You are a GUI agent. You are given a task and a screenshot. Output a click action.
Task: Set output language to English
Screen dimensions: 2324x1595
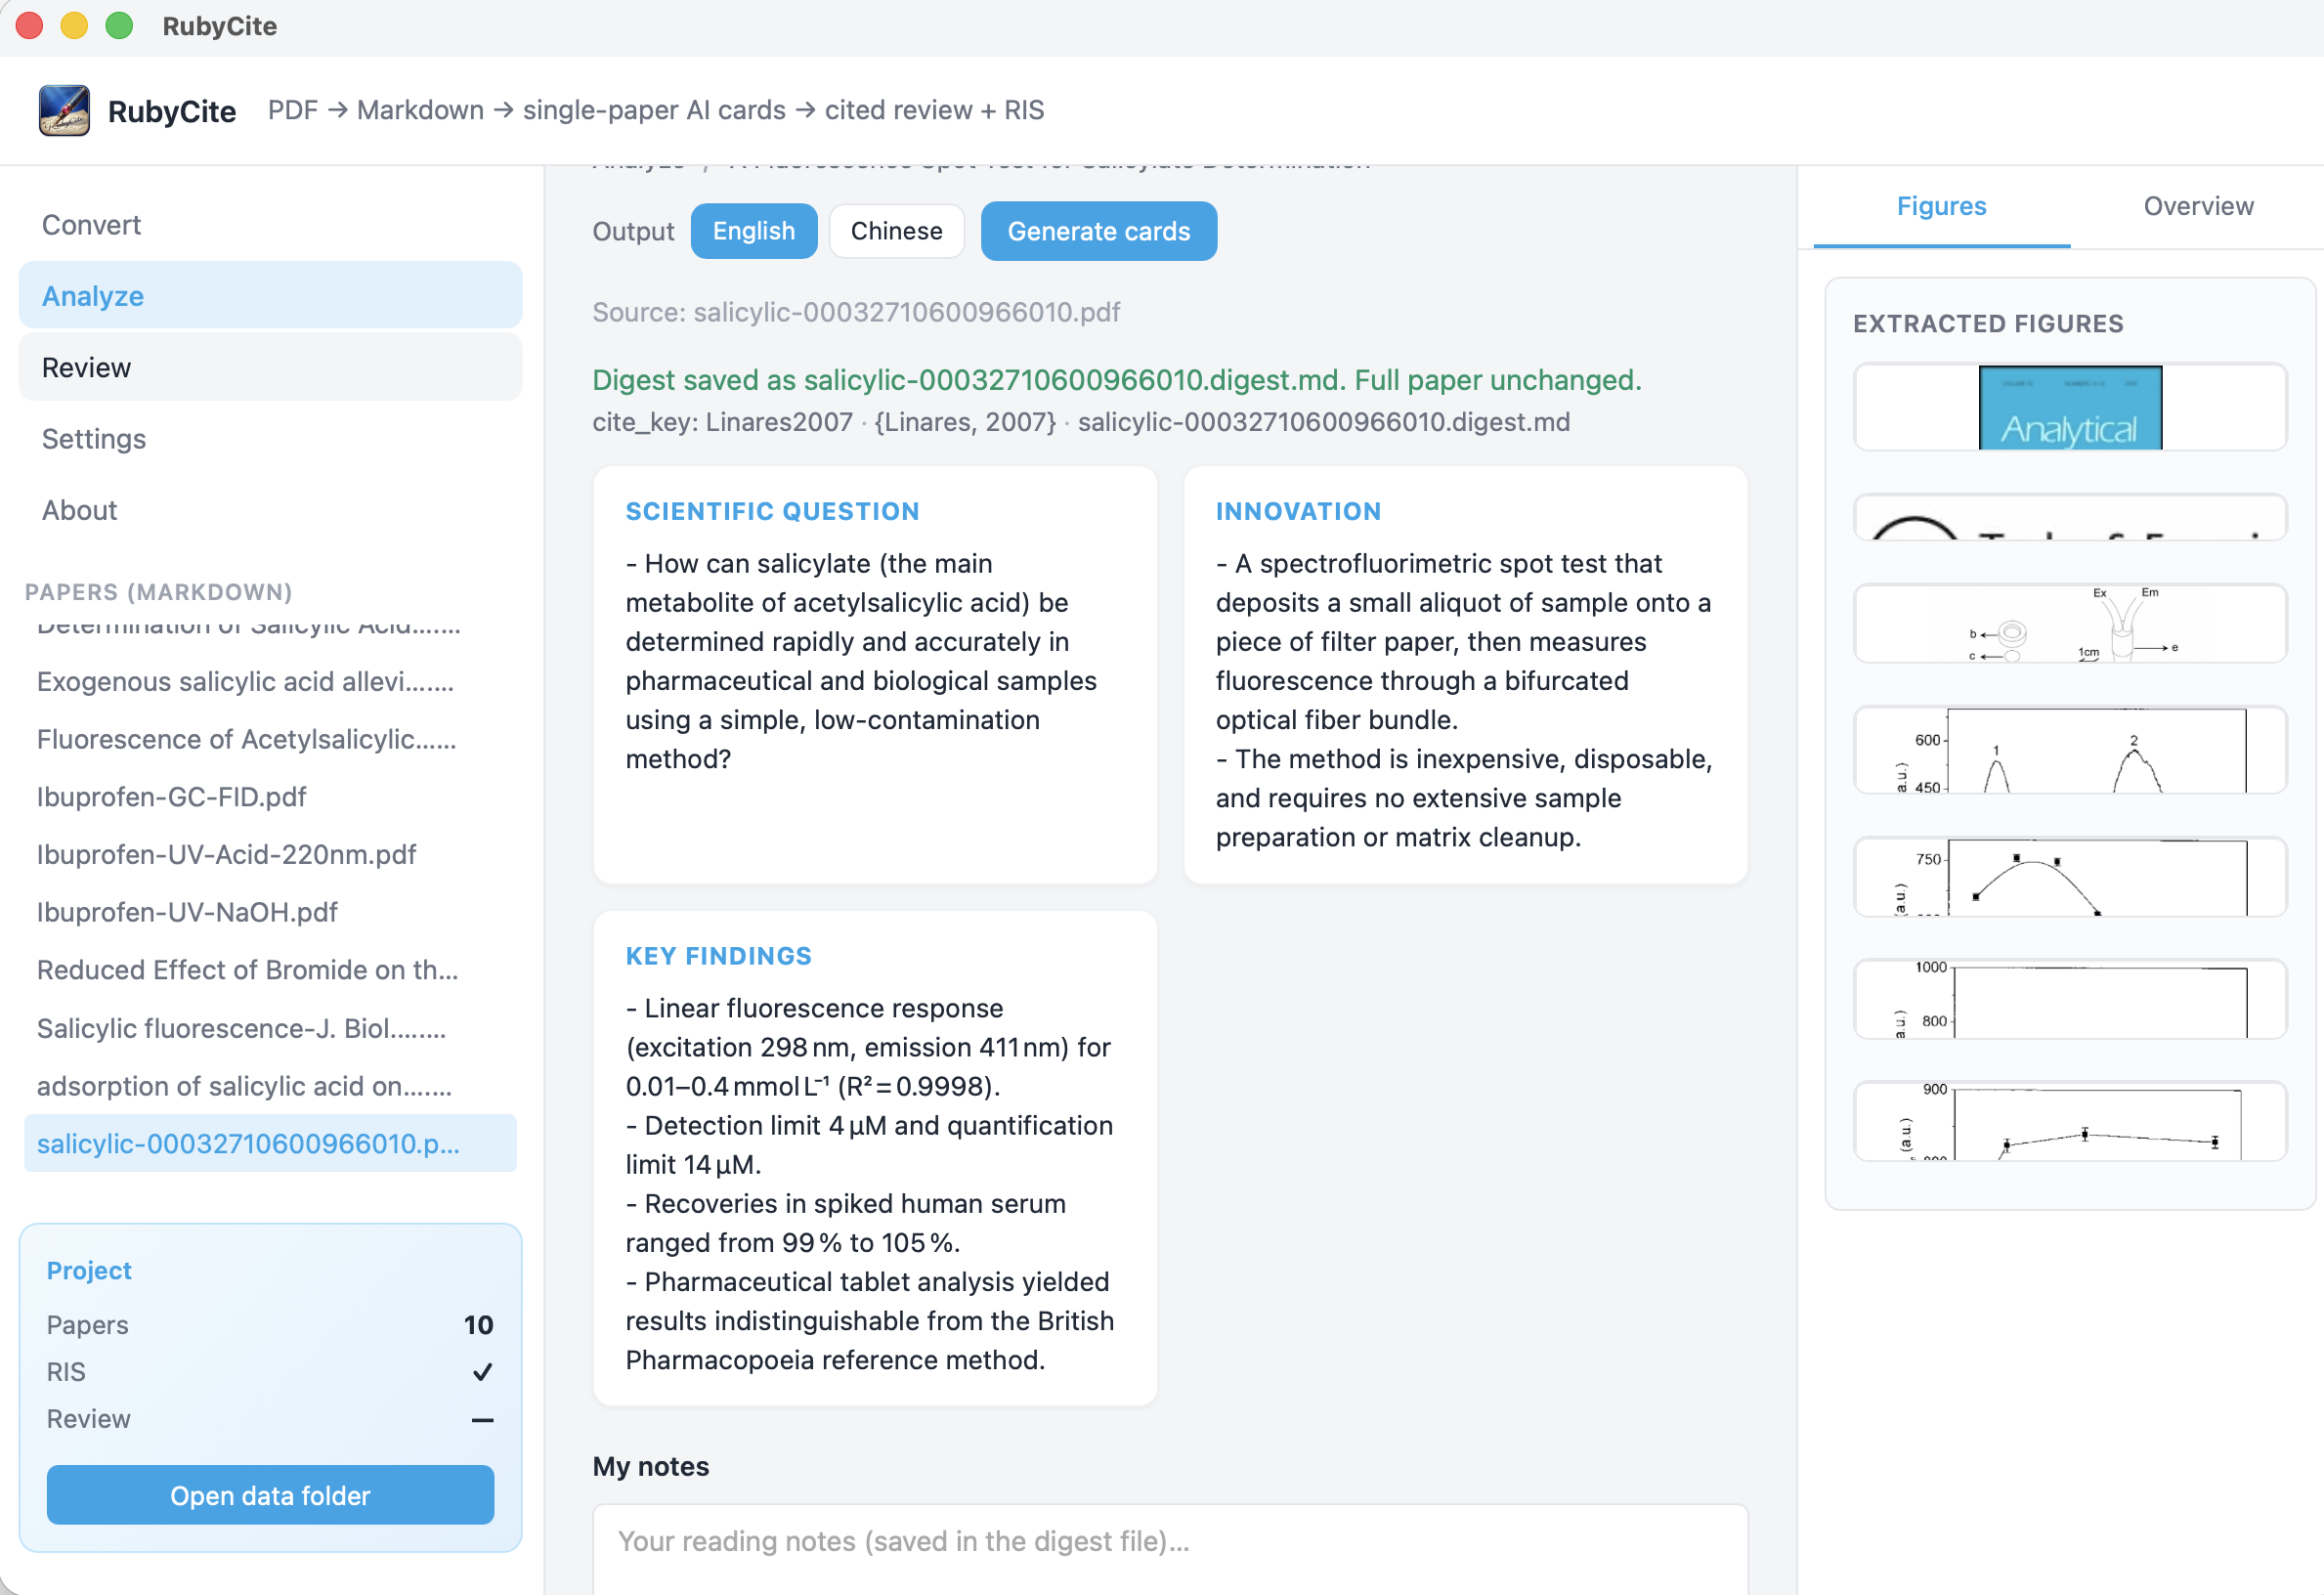click(x=754, y=231)
